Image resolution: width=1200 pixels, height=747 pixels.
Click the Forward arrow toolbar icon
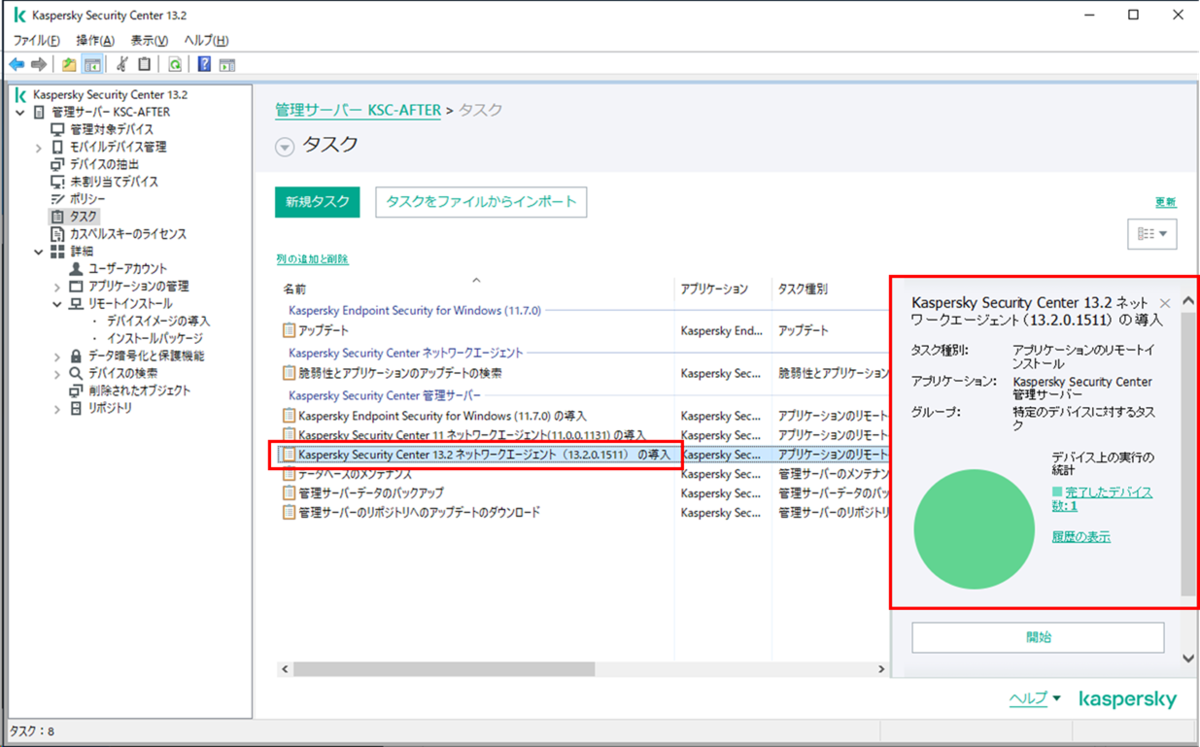[39, 64]
